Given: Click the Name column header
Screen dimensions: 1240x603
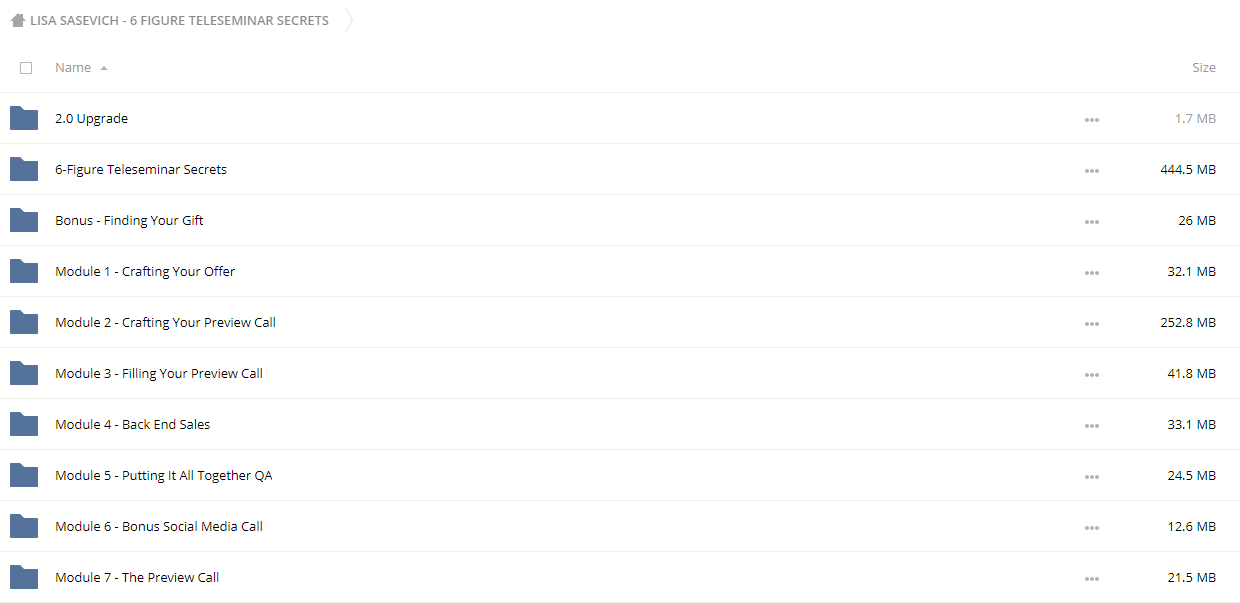Looking at the screenshot, I should click(73, 68).
